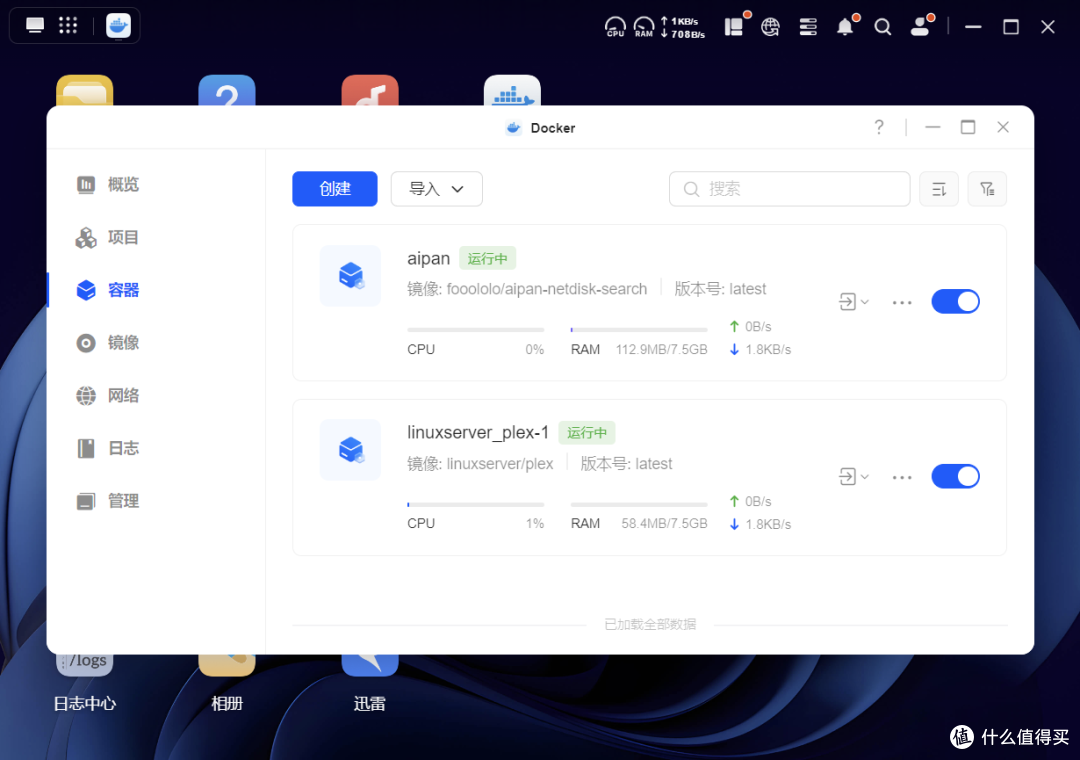The height and width of the screenshot is (760, 1080).
Task: Go to the 管理 section
Action: pyautogui.click(x=108, y=501)
